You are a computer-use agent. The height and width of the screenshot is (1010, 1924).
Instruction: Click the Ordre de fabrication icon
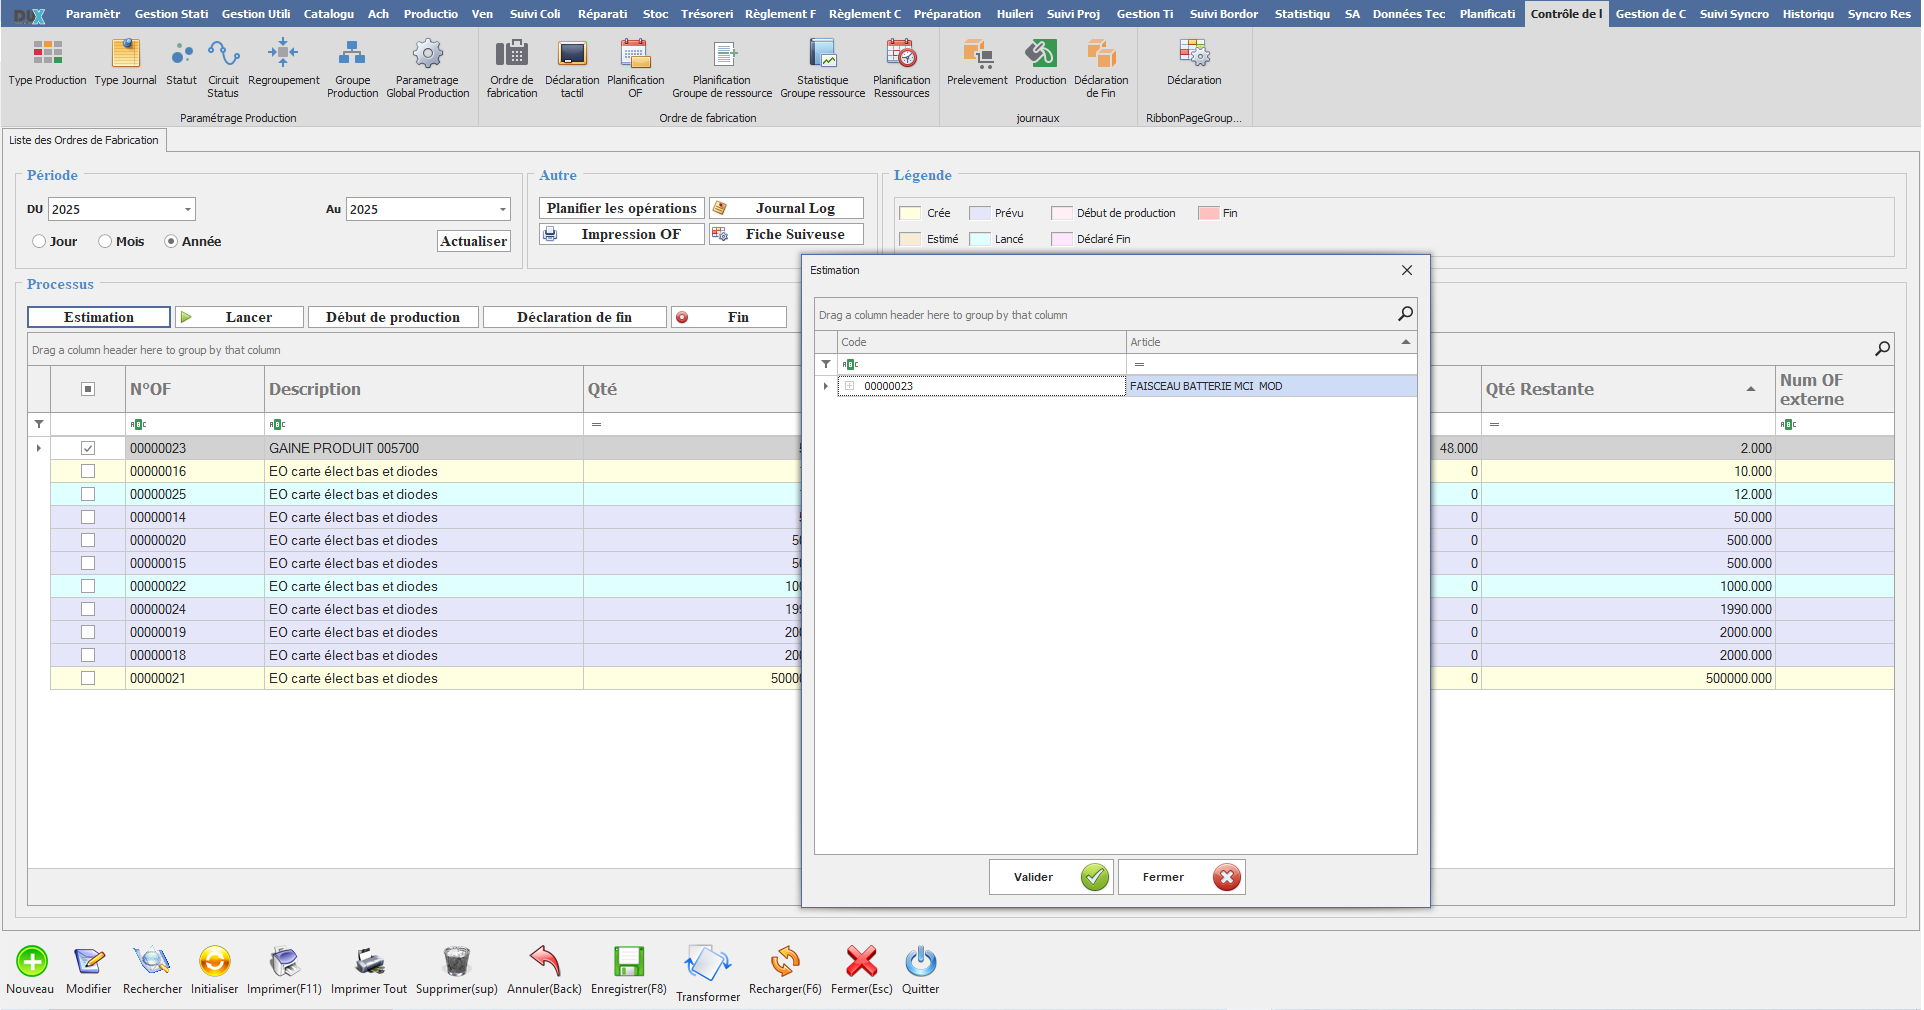(511, 54)
